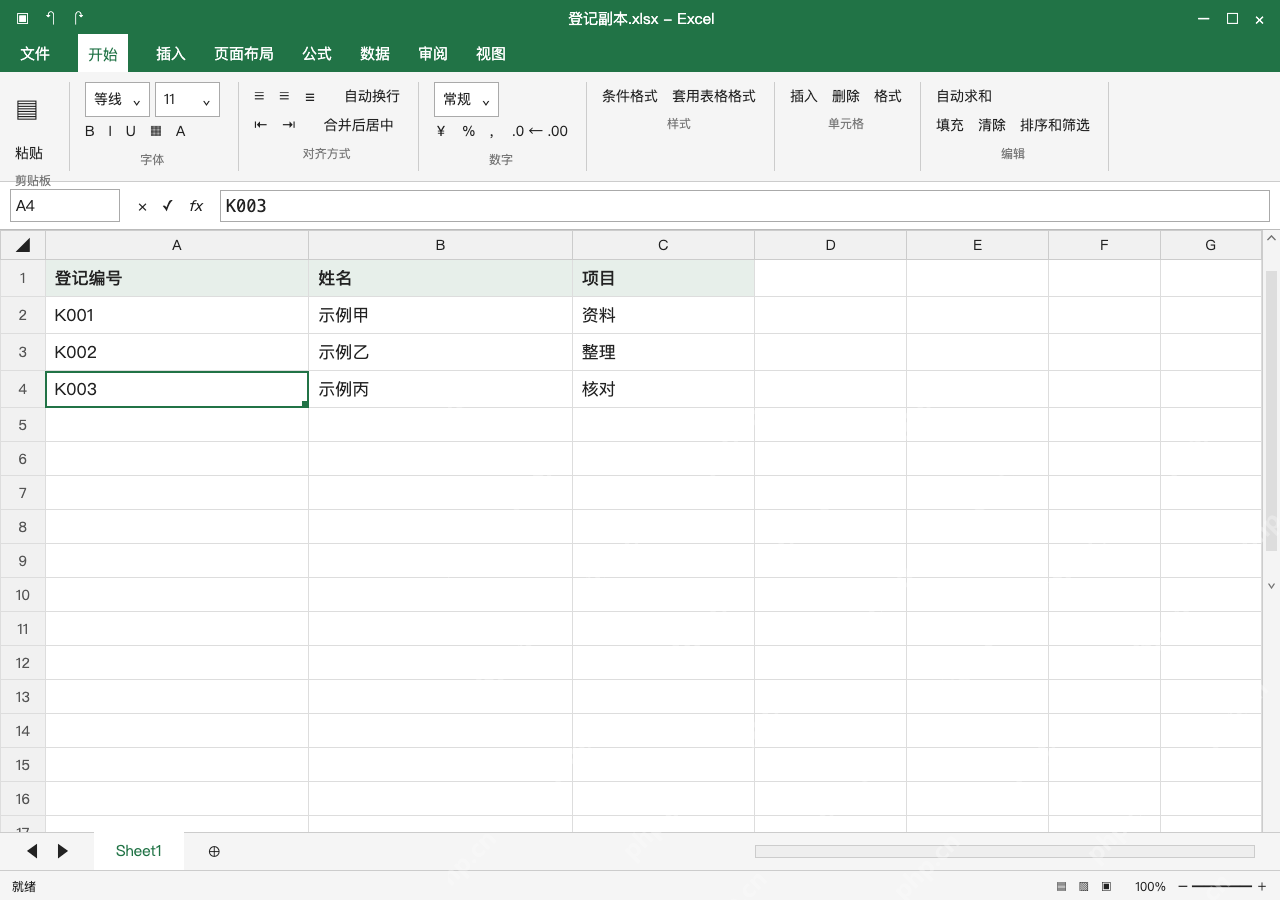This screenshot has height=900, width=1280.
Task: Click the horizontal scrollbar below the grid
Action: coord(1005,851)
